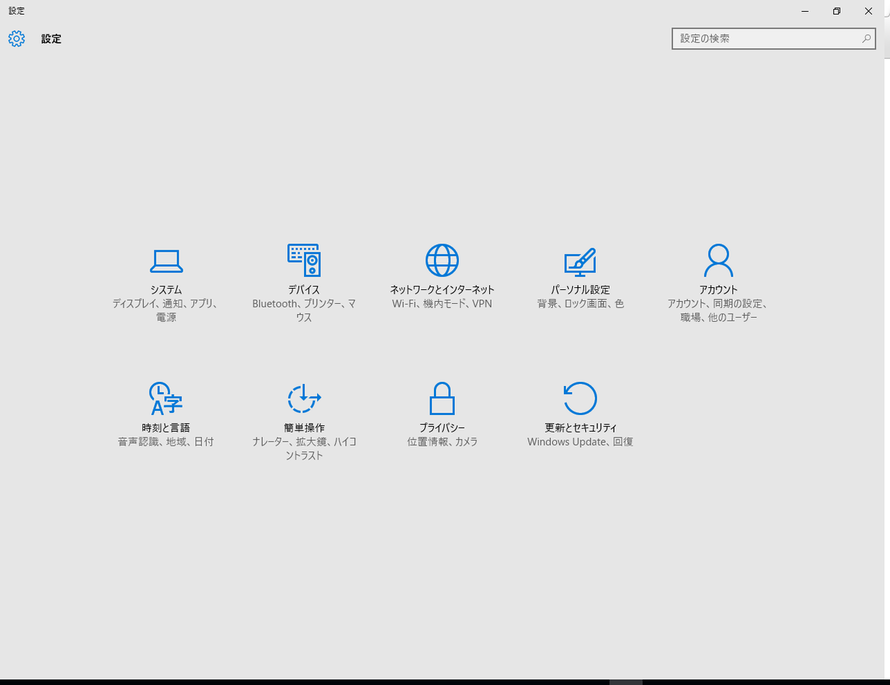890x685 pixels.
Task: Select the 更新とセキュリティ title label
Action: pyautogui.click(x=580, y=427)
